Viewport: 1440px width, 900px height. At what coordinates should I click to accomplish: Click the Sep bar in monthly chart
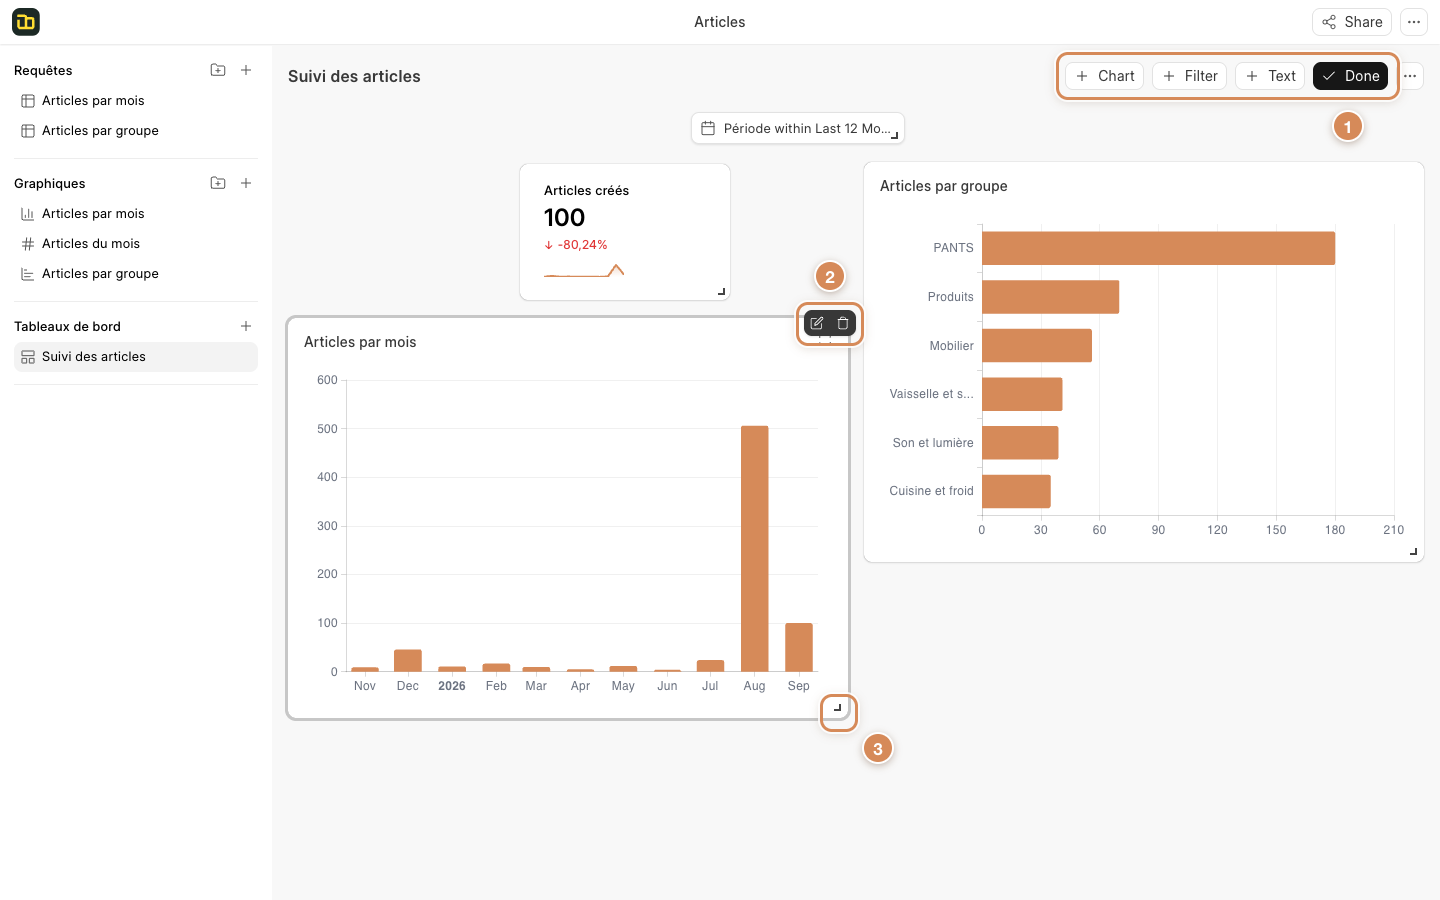tap(799, 648)
